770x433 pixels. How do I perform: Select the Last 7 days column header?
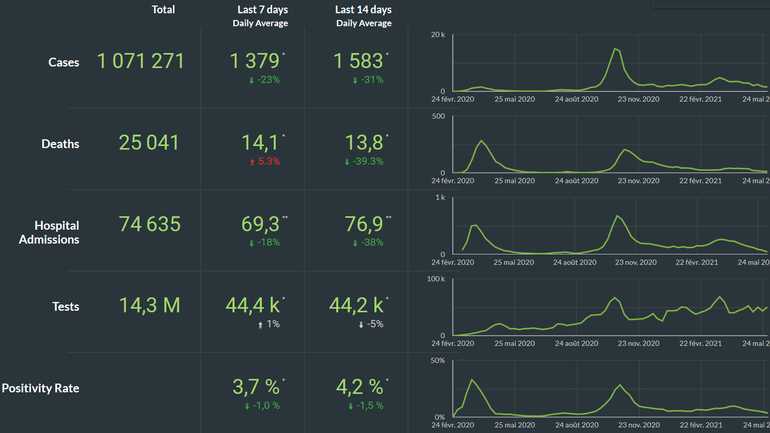[x=261, y=10]
